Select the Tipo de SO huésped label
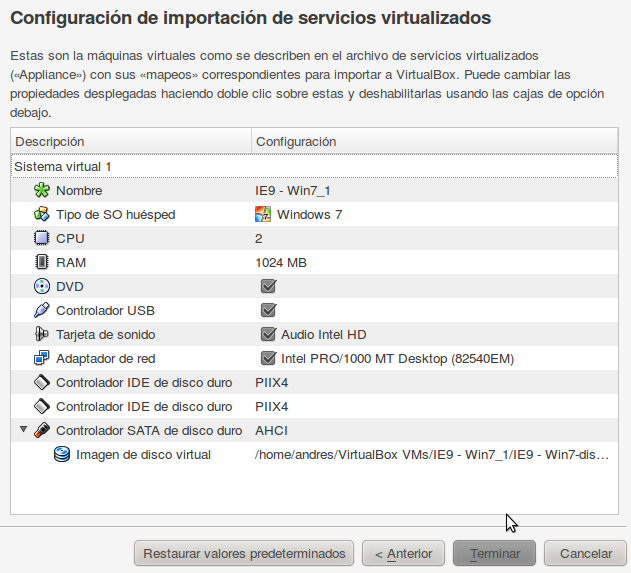This screenshot has width=631, height=573. [x=116, y=214]
